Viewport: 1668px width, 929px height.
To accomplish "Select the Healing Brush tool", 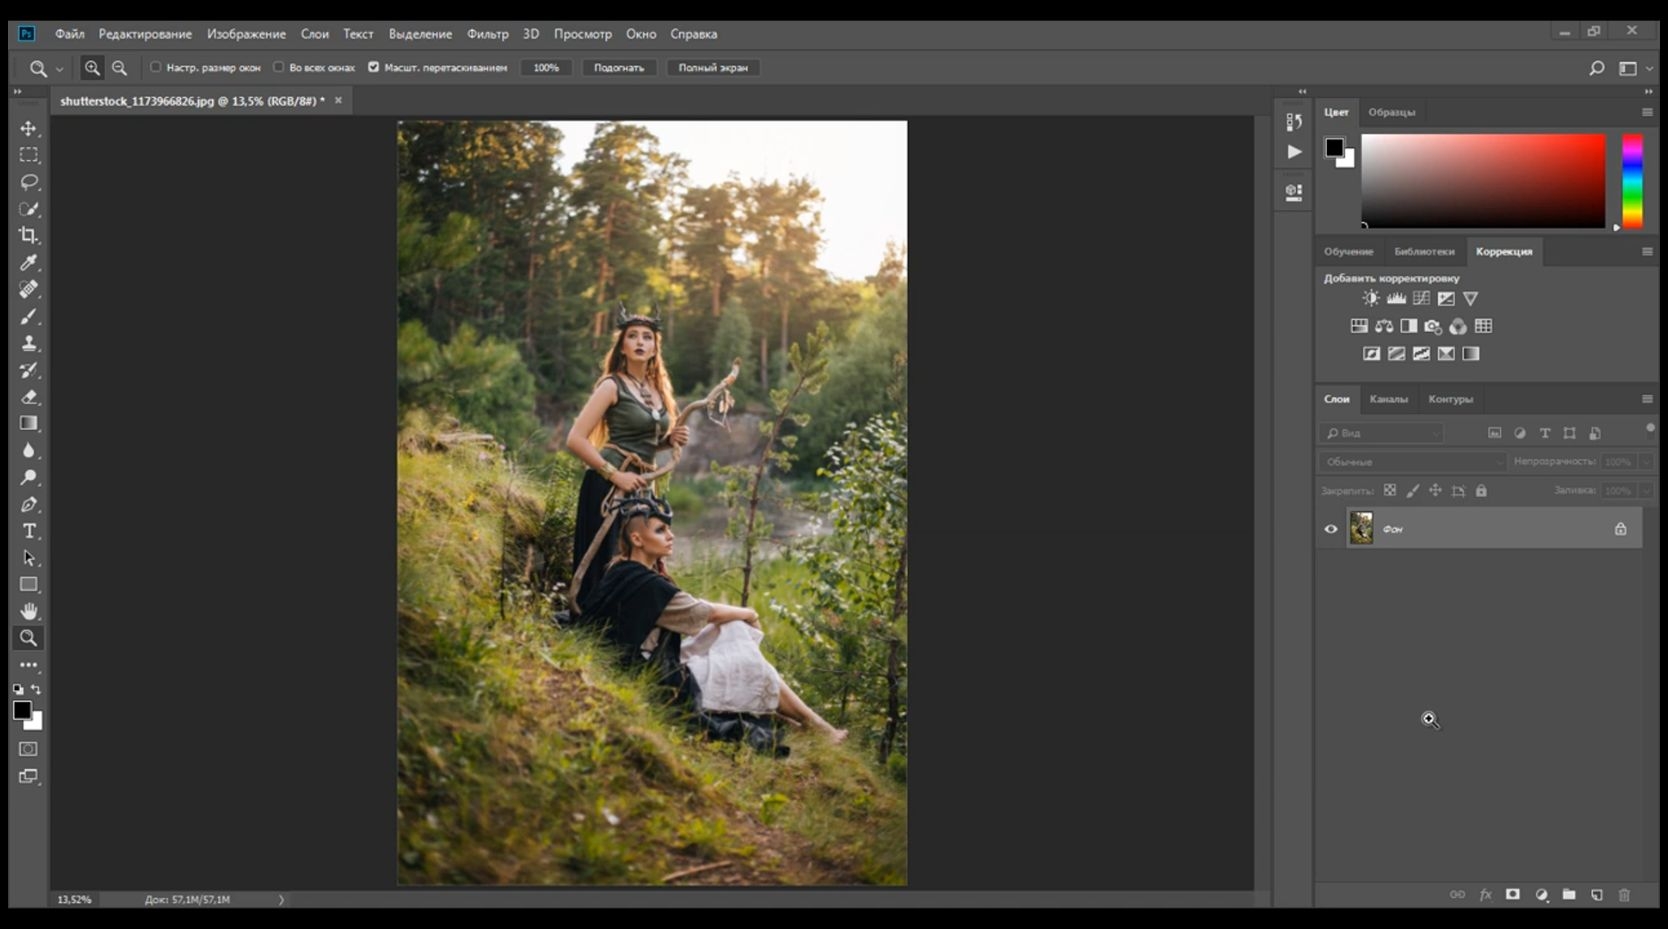I will (x=29, y=289).
